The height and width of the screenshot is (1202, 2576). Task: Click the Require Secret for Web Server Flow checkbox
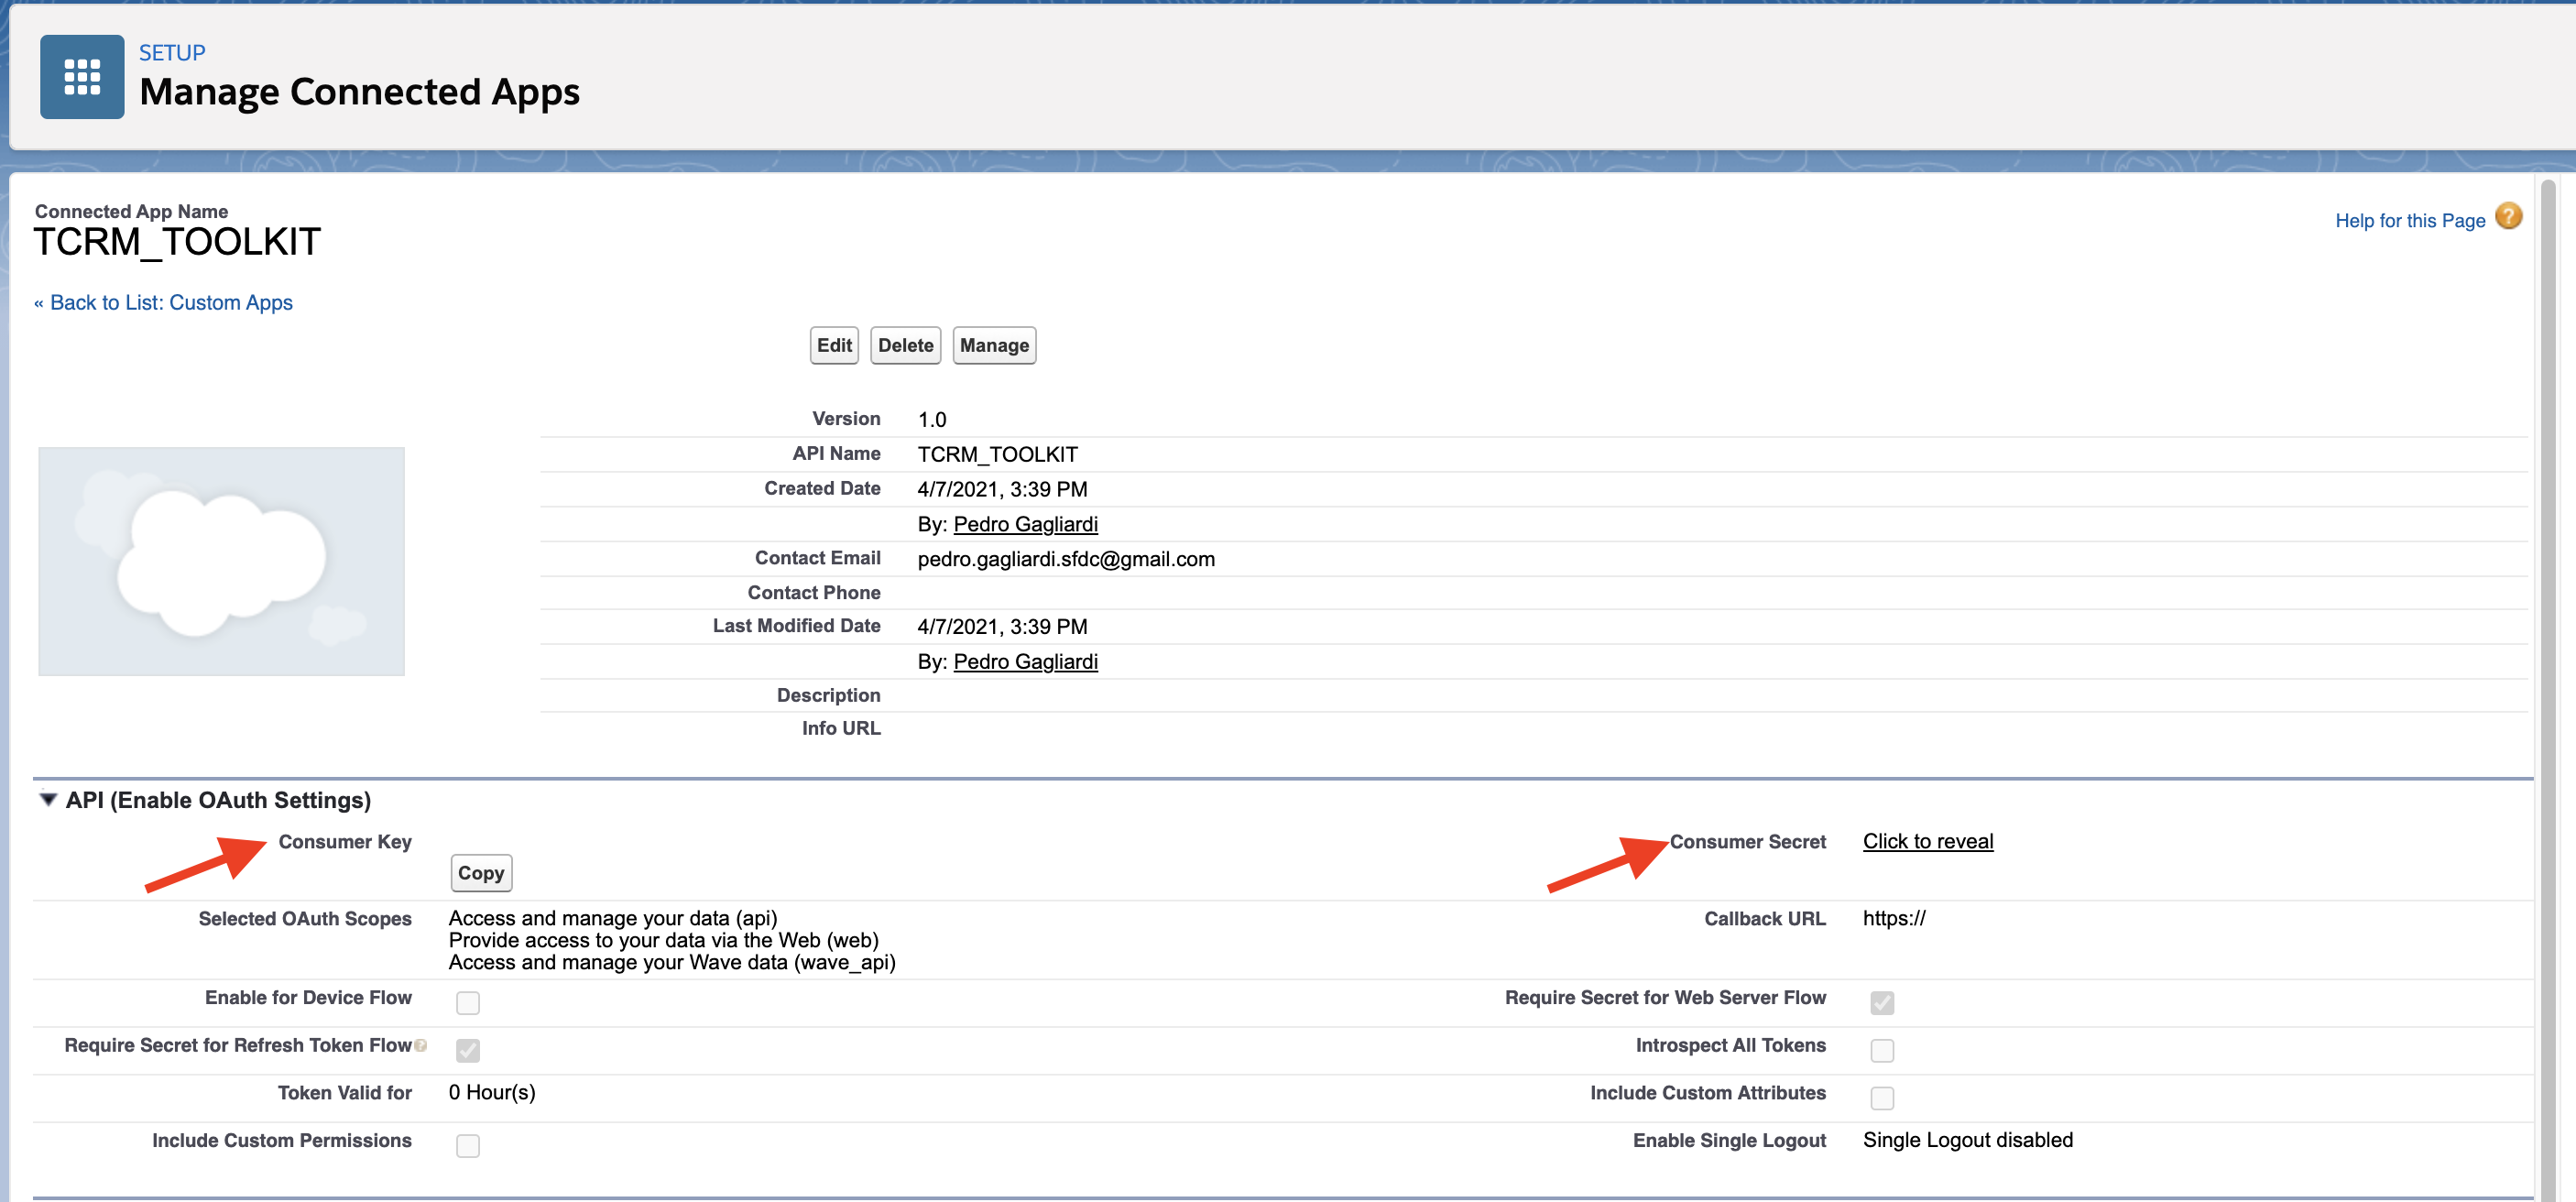(x=1881, y=1002)
